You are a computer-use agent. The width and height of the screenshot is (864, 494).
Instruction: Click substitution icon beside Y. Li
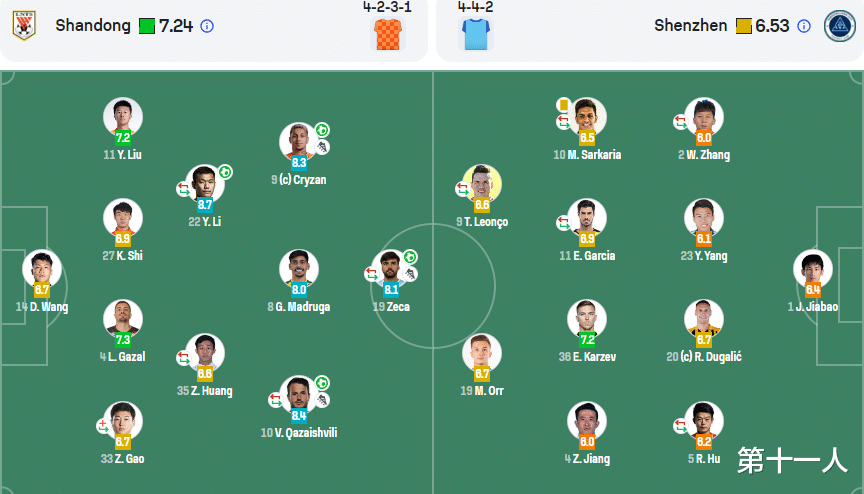point(183,189)
